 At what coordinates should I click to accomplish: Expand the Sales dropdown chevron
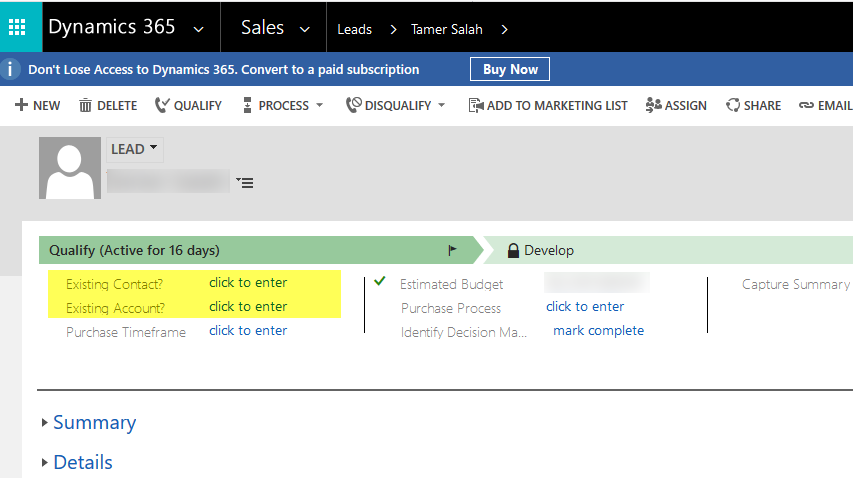305,29
